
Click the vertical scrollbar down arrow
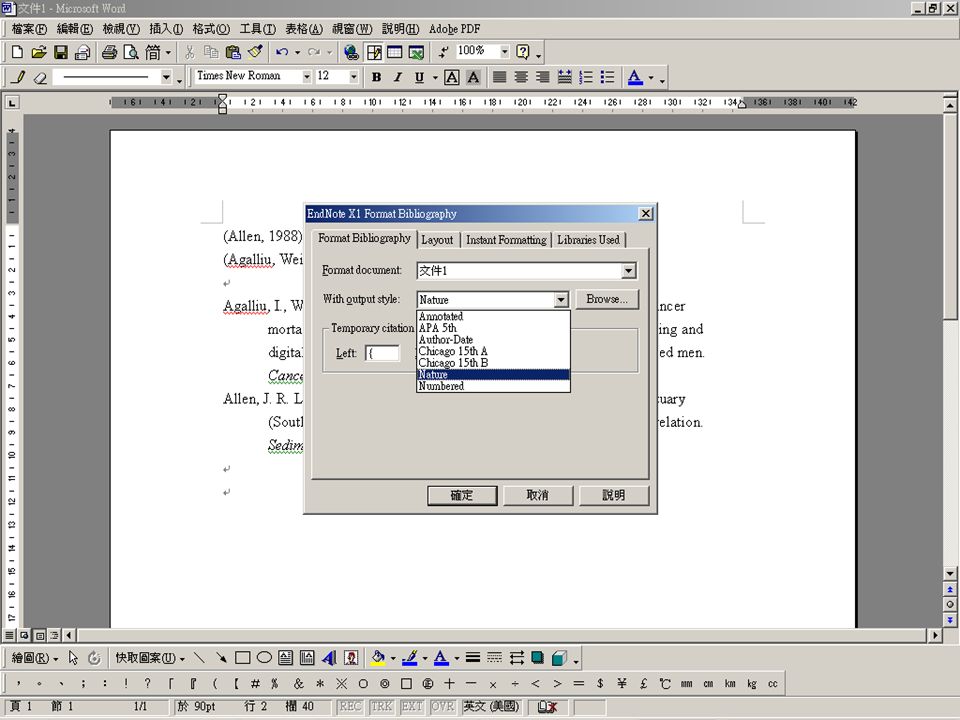tap(950, 574)
